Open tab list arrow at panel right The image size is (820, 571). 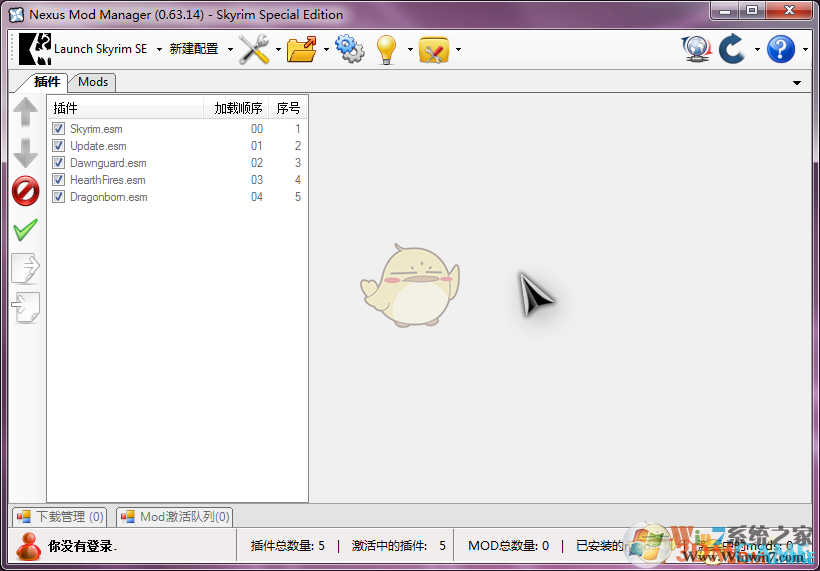point(797,83)
